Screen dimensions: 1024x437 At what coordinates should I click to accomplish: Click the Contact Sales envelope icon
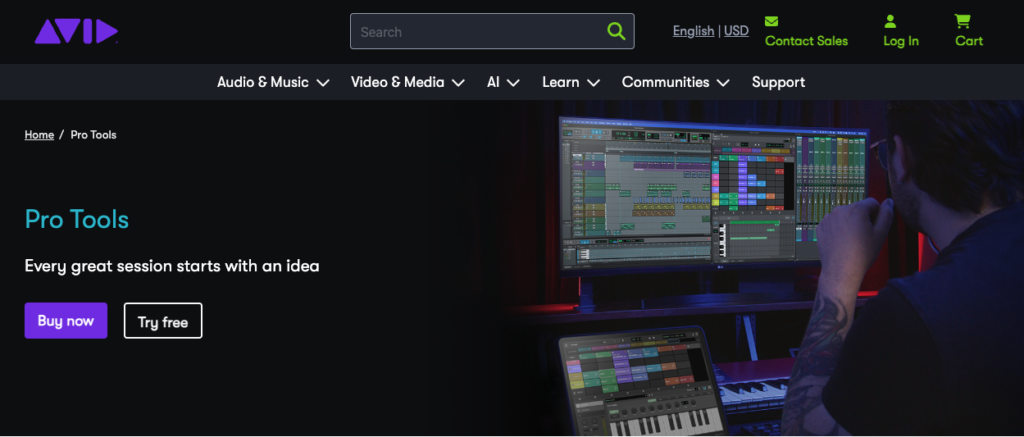(771, 22)
